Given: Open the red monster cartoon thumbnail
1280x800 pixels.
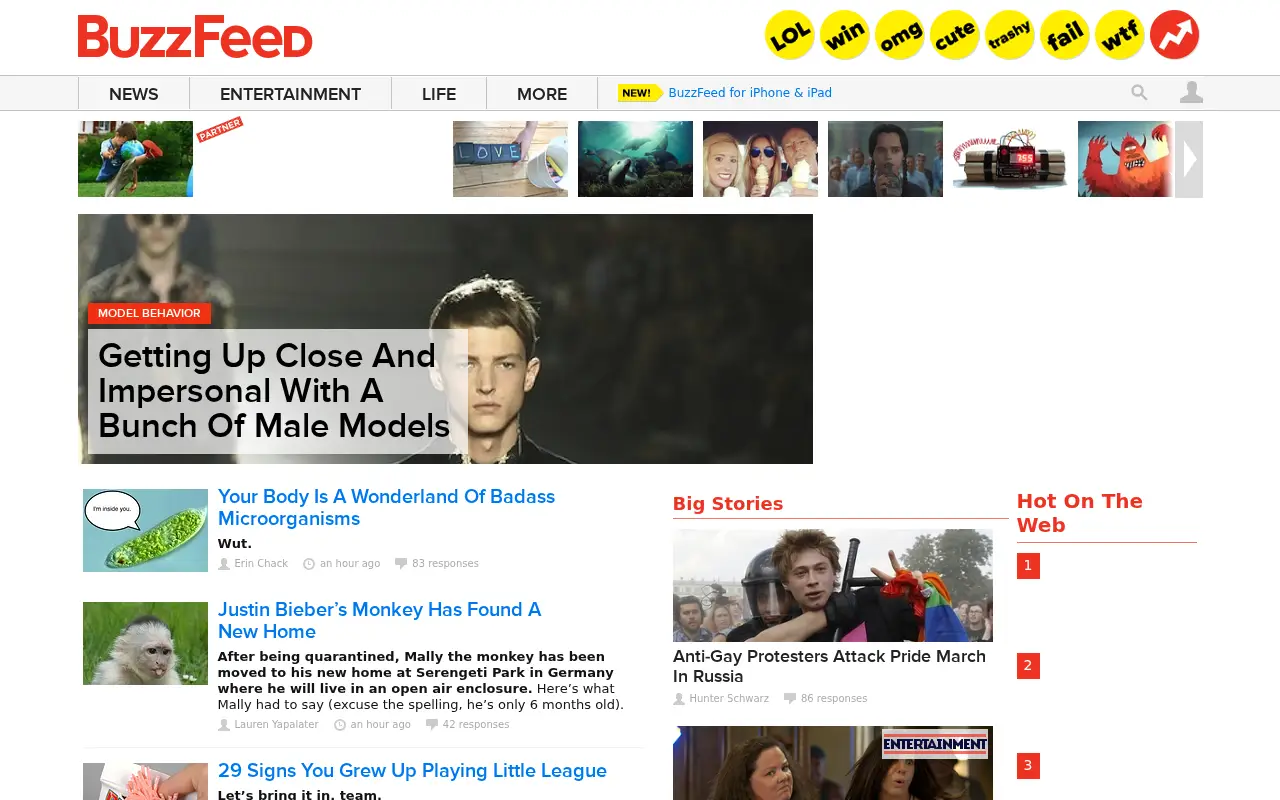Looking at the screenshot, I should pyautogui.click(x=1125, y=159).
